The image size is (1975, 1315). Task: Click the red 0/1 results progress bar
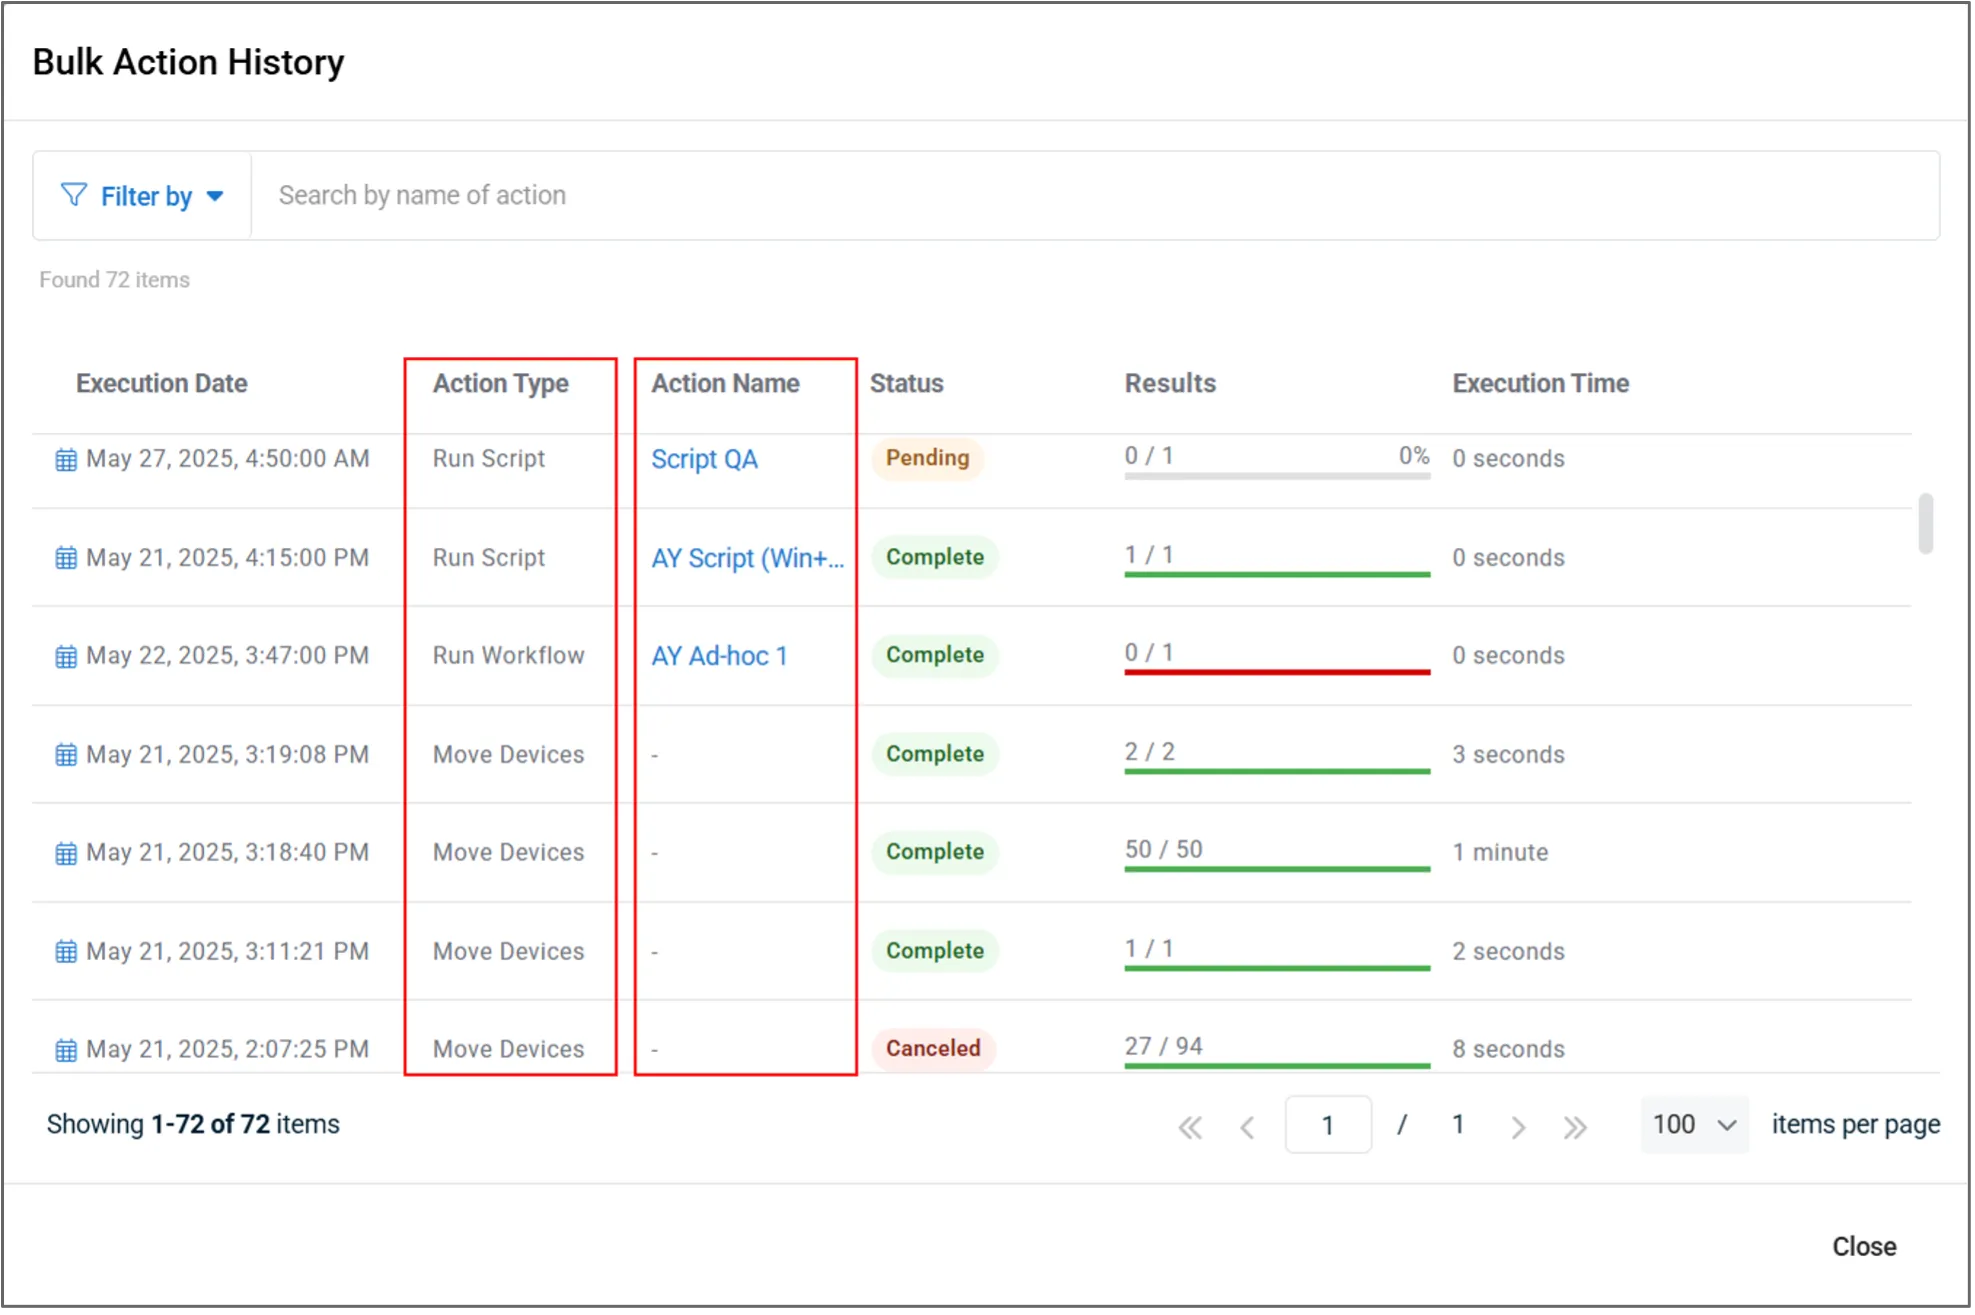(1276, 672)
